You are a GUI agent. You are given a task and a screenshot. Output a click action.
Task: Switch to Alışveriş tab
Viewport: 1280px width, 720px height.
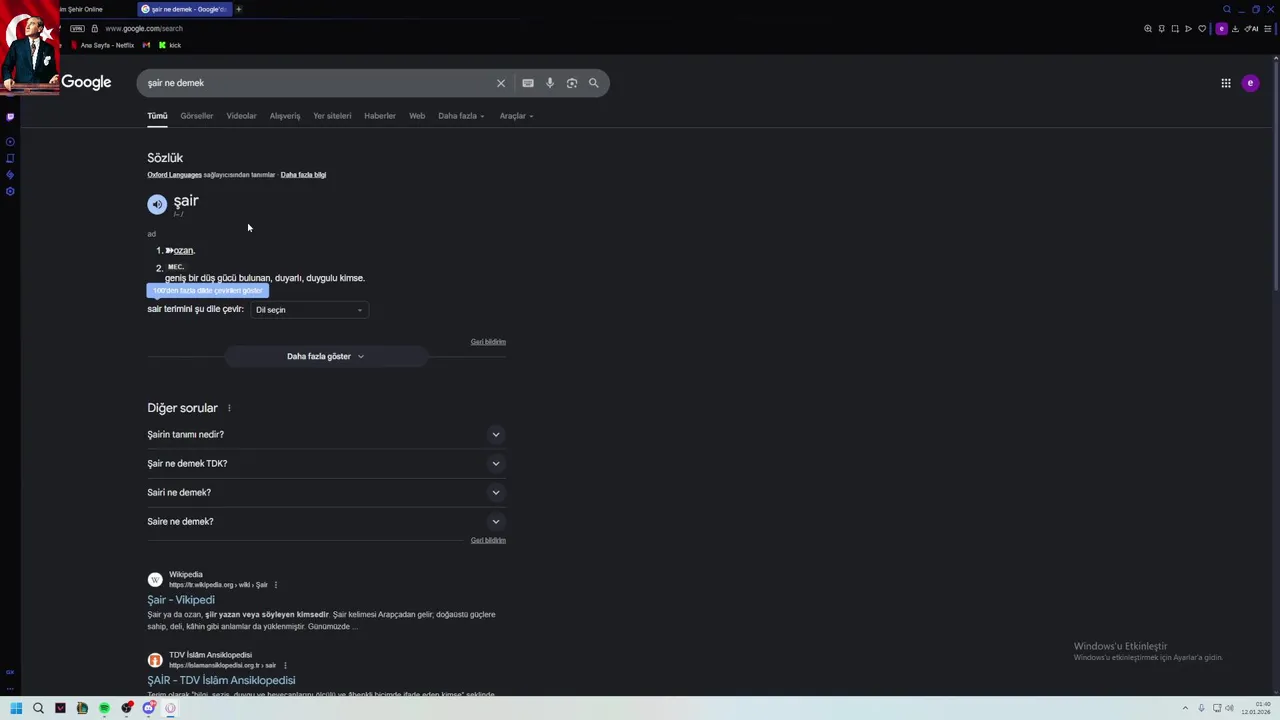[285, 116]
